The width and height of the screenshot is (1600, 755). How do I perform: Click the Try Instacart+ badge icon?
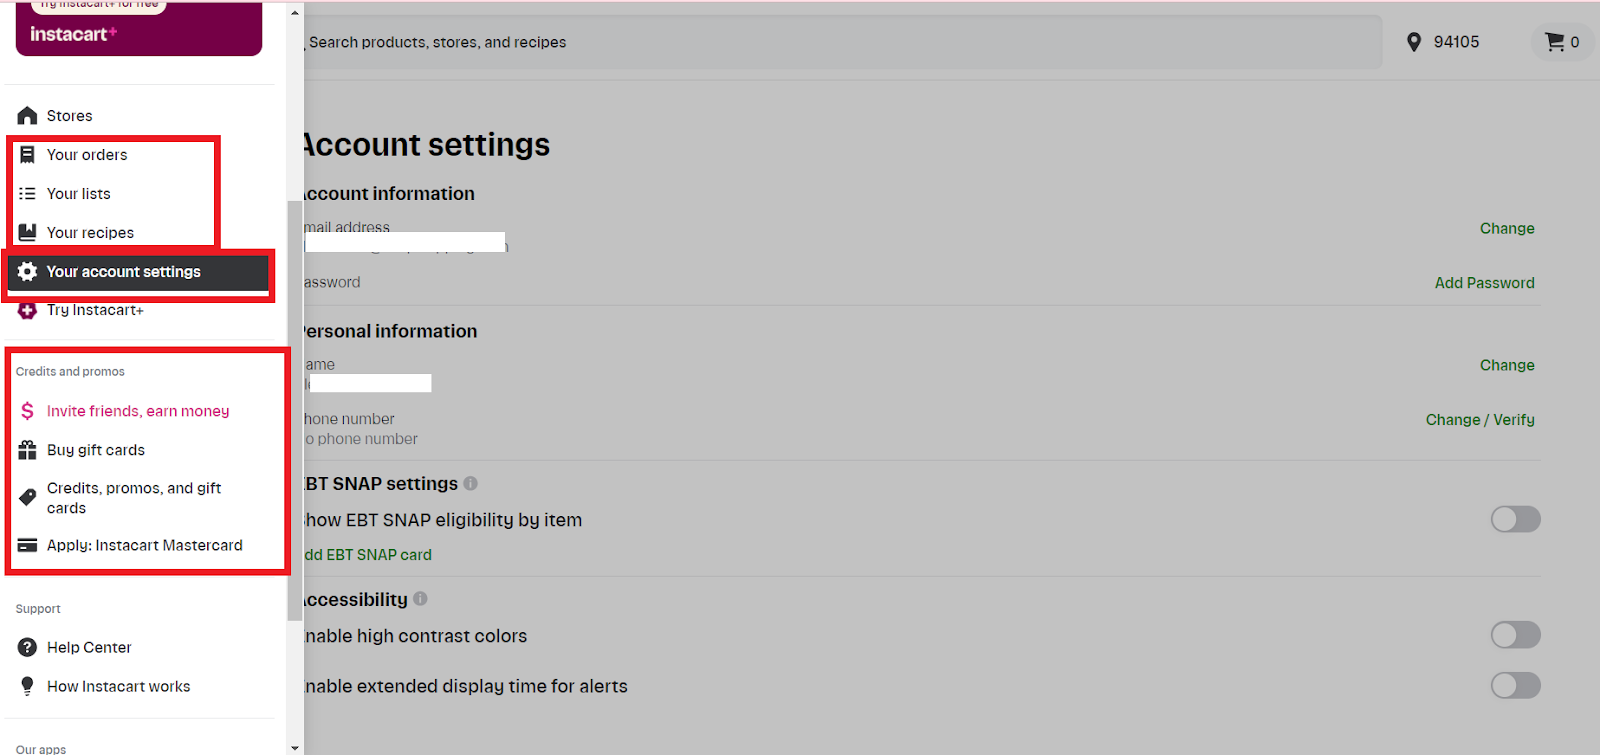(x=28, y=311)
